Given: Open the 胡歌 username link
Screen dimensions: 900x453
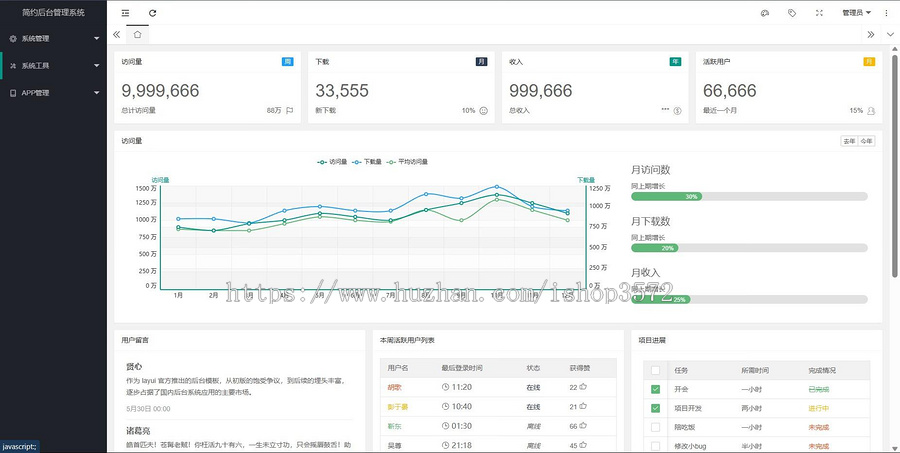Looking at the screenshot, I should tap(394, 387).
